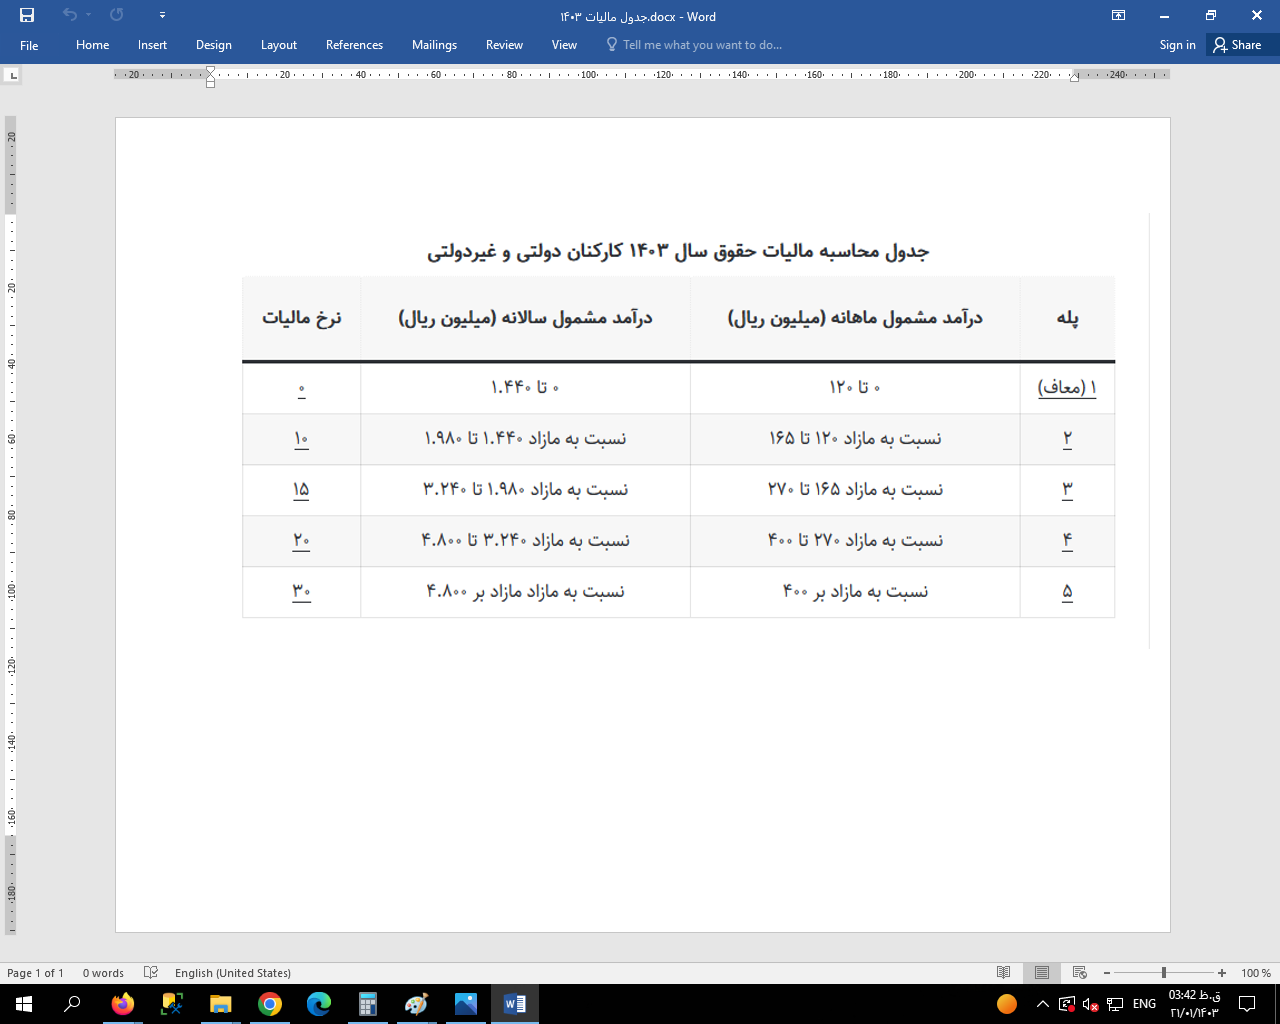This screenshot has height=1024, width=1280.
Task: Open Quick Access Toolbar customize dropdown
Action: coord(162,15)
